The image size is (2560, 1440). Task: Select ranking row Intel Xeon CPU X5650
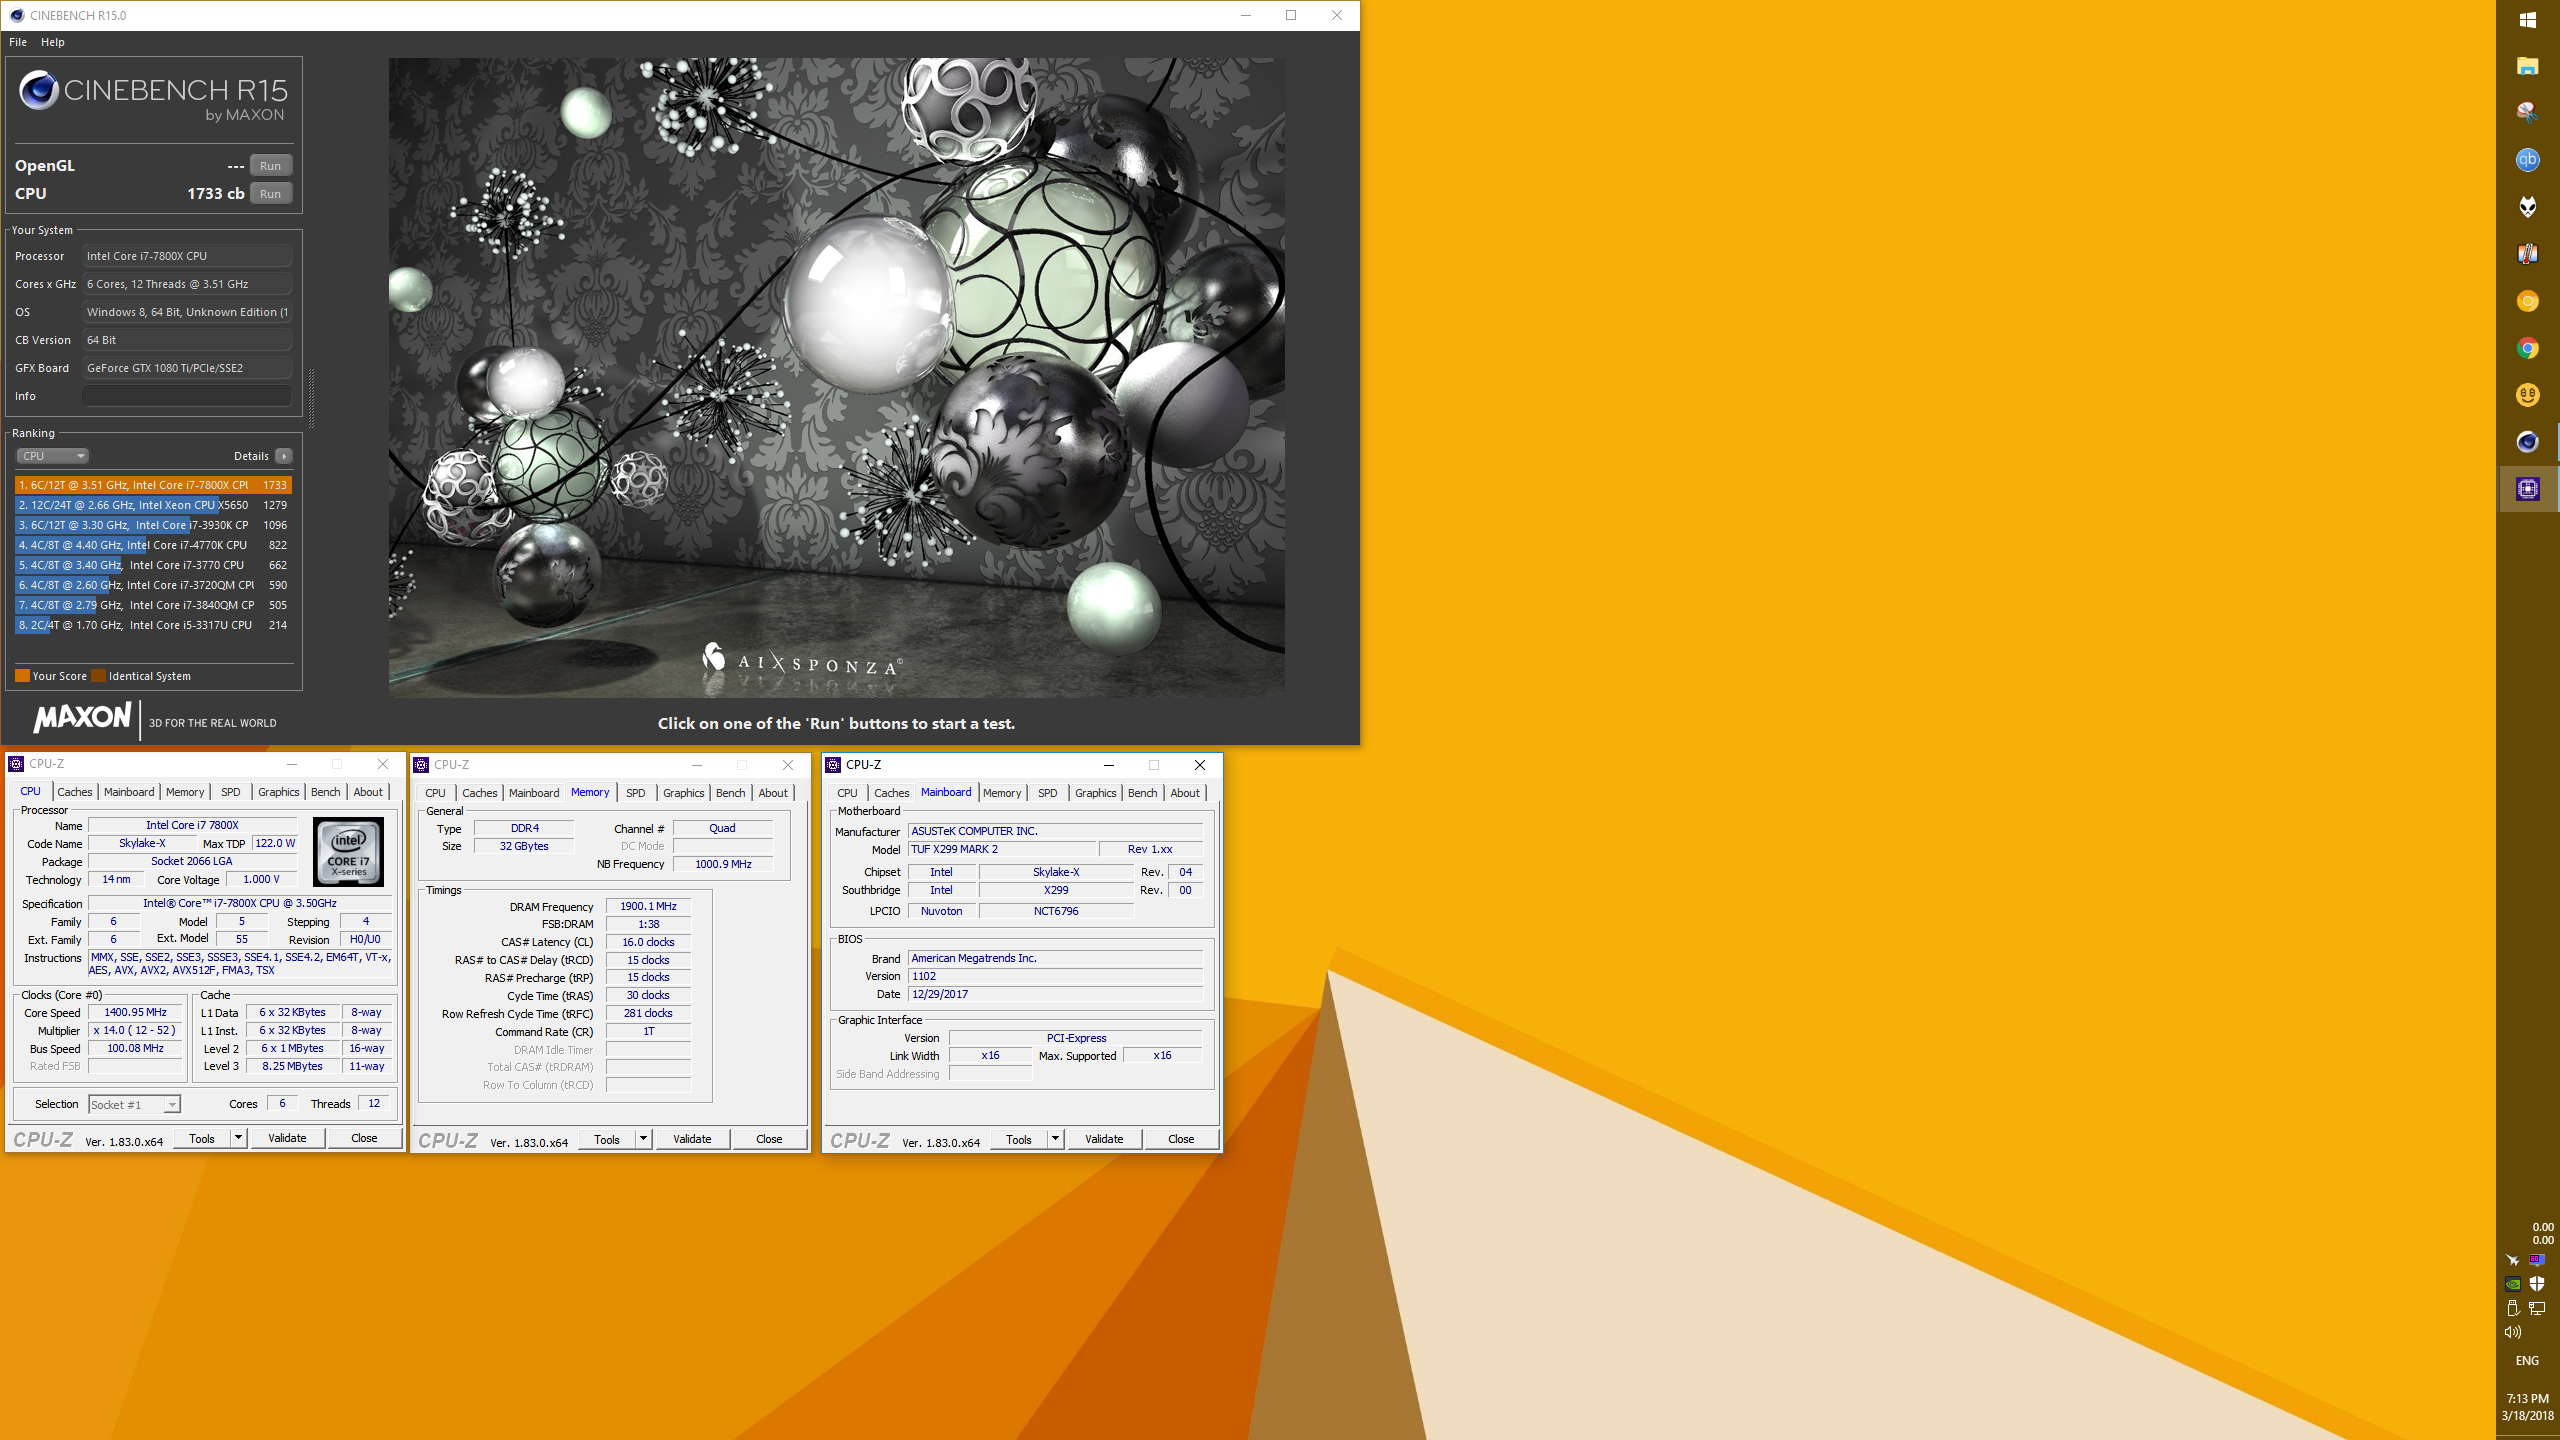click(153, 505)
